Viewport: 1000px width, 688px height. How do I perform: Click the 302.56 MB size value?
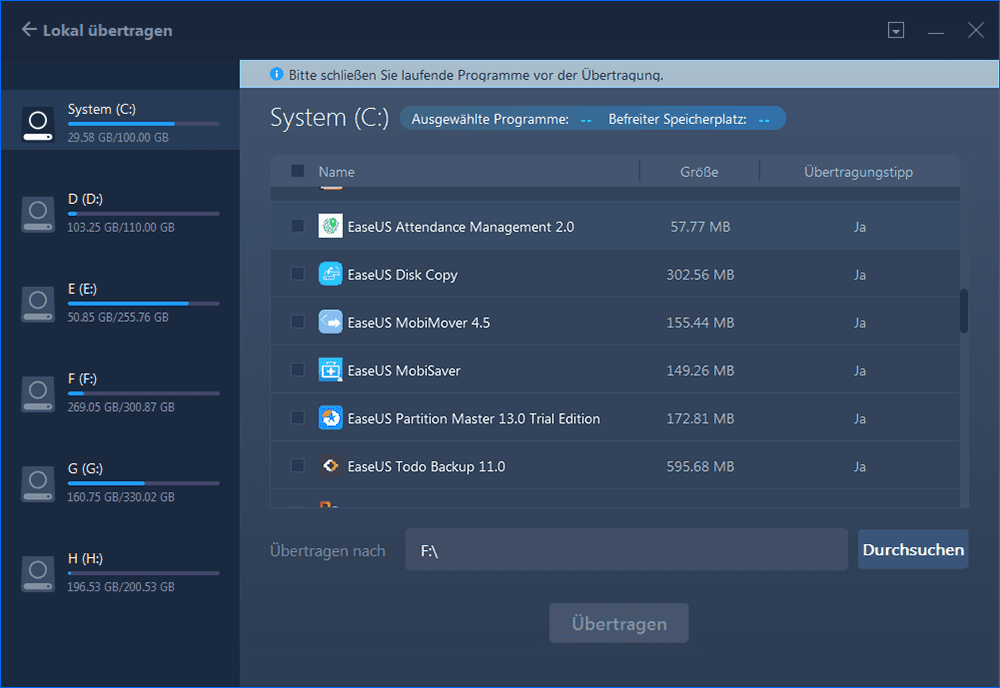[x=700, y=274]
